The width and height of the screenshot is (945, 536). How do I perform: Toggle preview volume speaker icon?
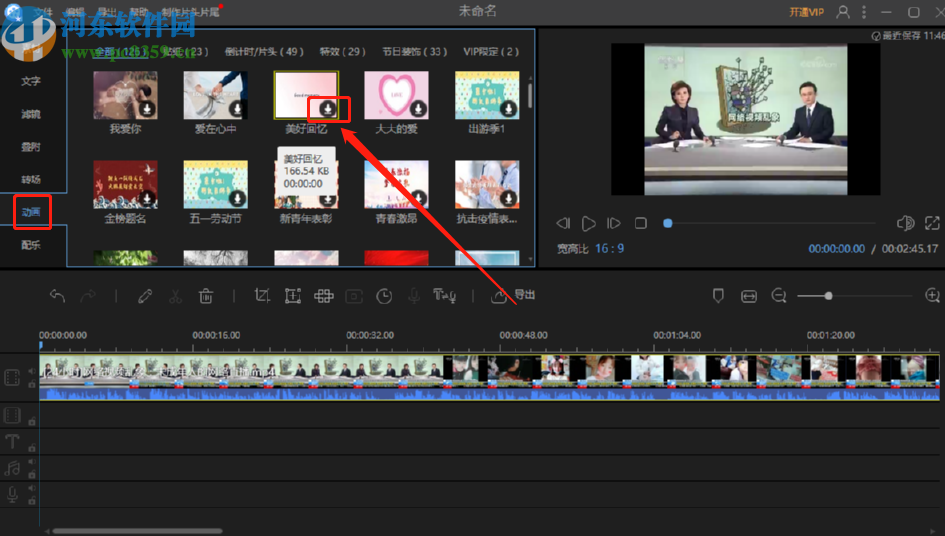coord(905,223)
